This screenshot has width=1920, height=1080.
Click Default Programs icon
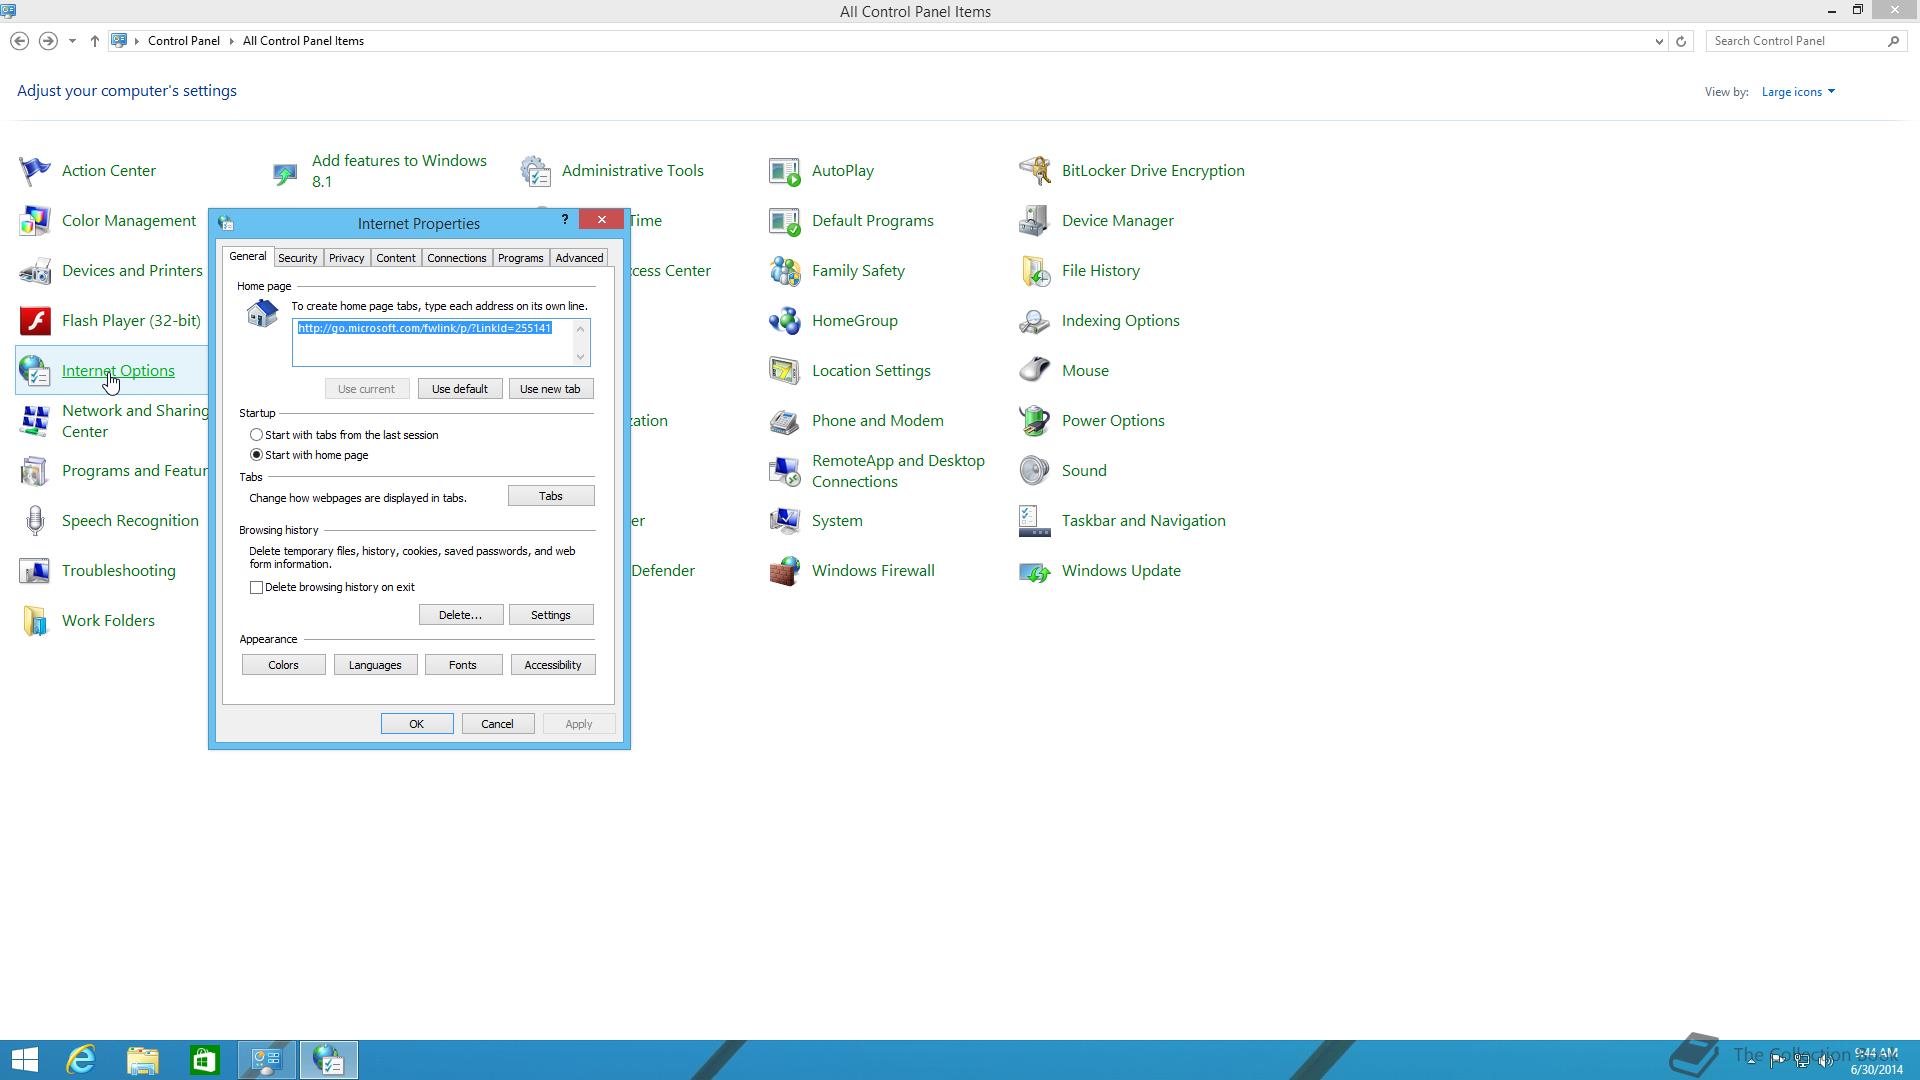(785, 221)
